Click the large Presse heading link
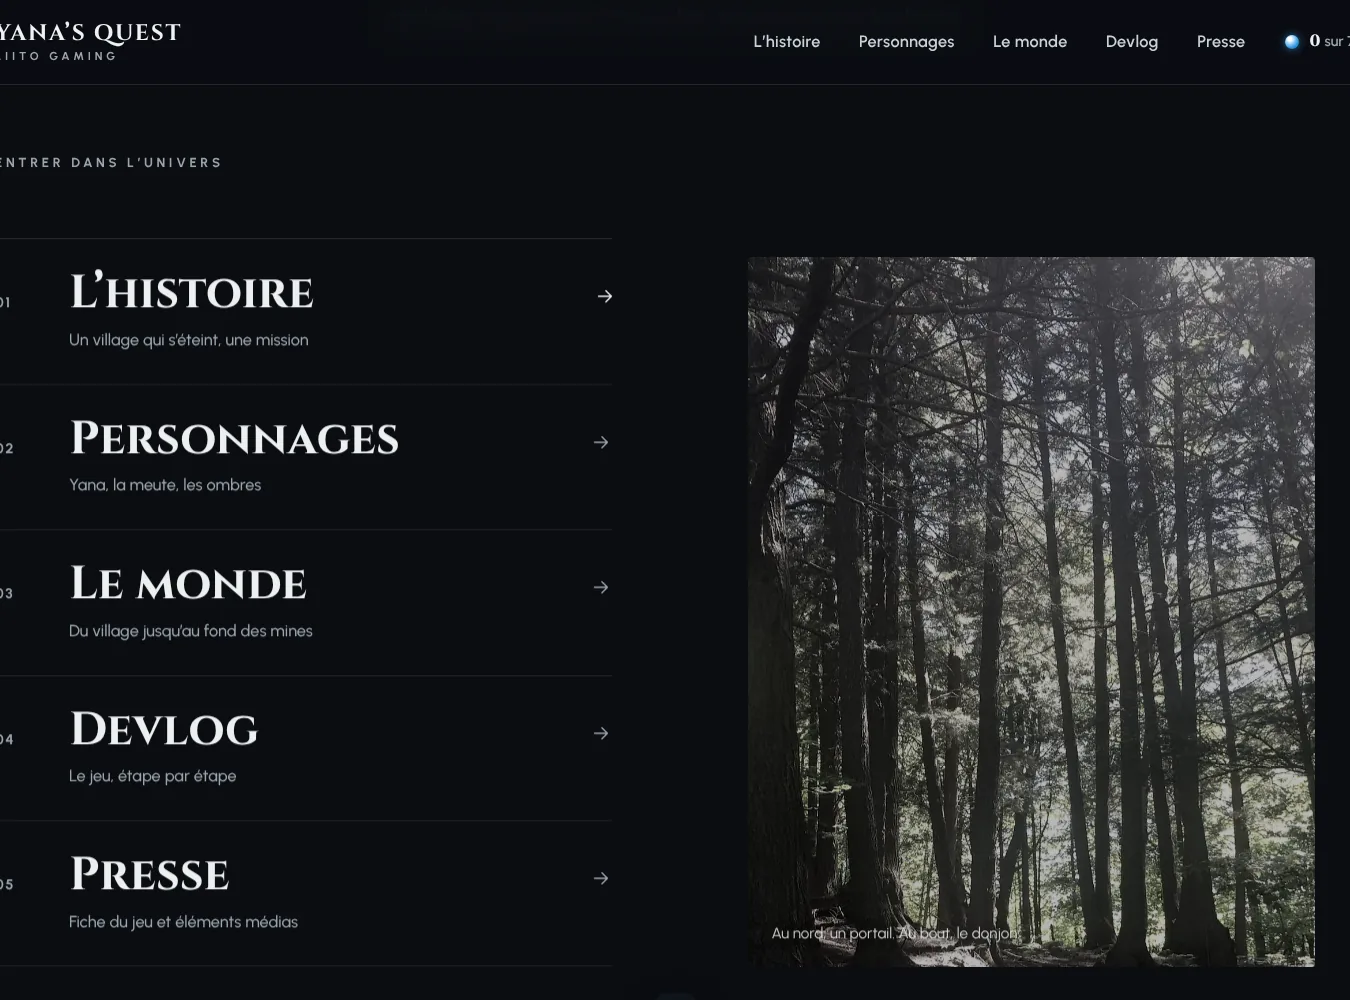The image size is (1350, 1000). pos(149,875)
